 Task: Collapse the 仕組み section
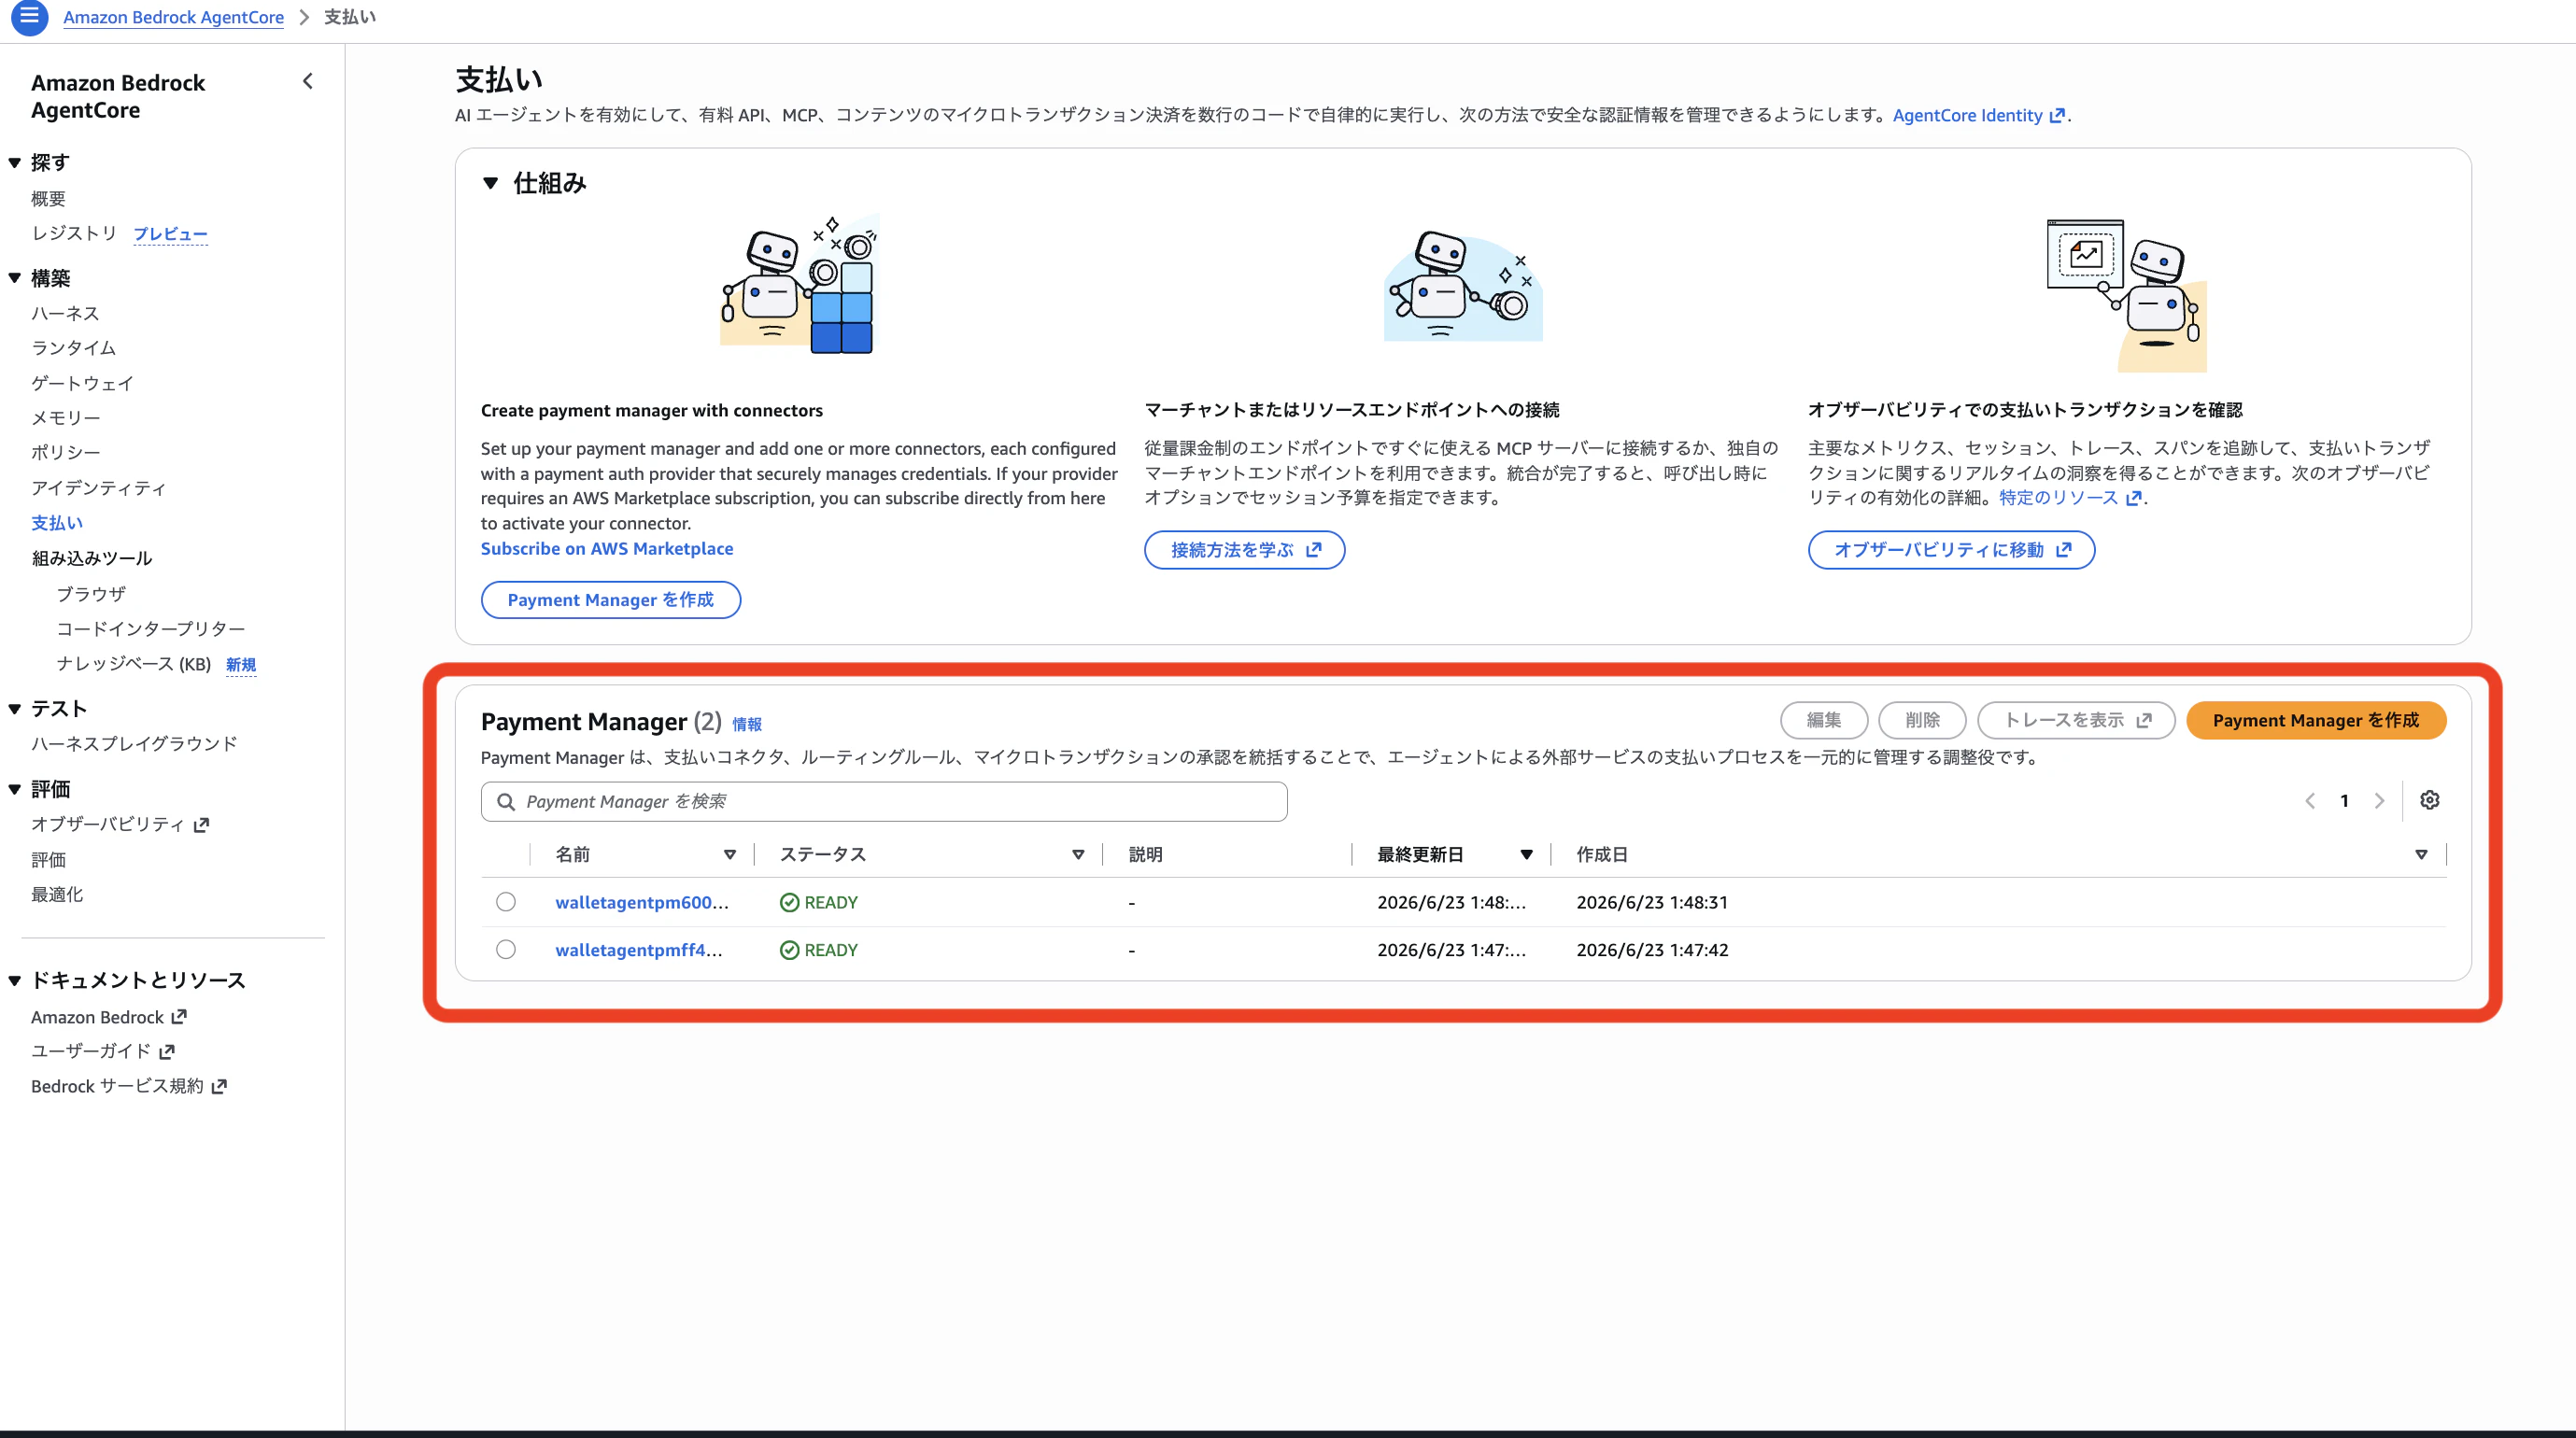pyautogui.click(x=490, y=183)
